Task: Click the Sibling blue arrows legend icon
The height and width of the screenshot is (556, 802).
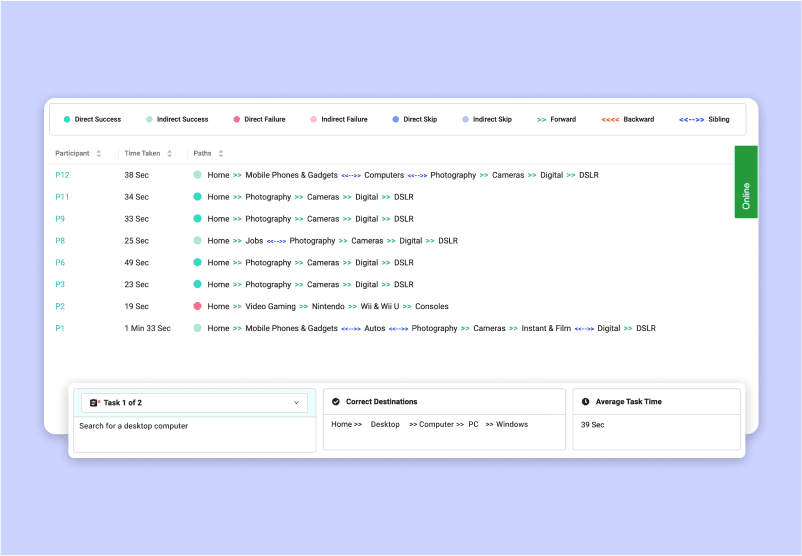Action: coord(691,119)
